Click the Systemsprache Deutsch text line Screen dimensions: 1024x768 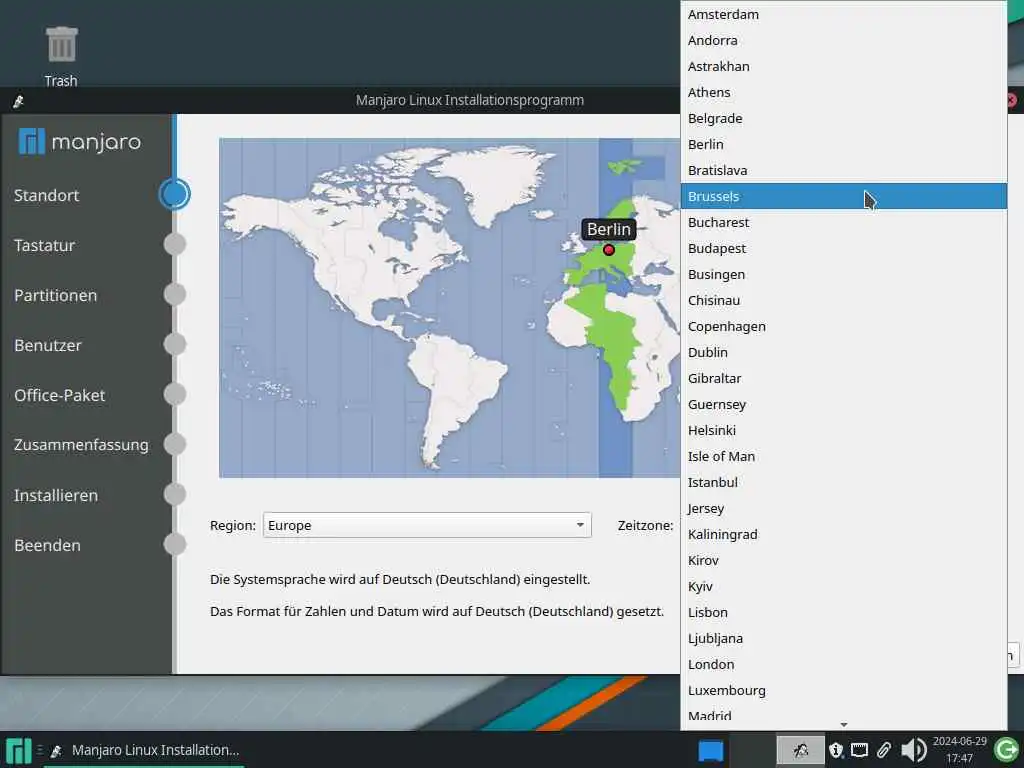pyautogui.click(x=400, y=579)
